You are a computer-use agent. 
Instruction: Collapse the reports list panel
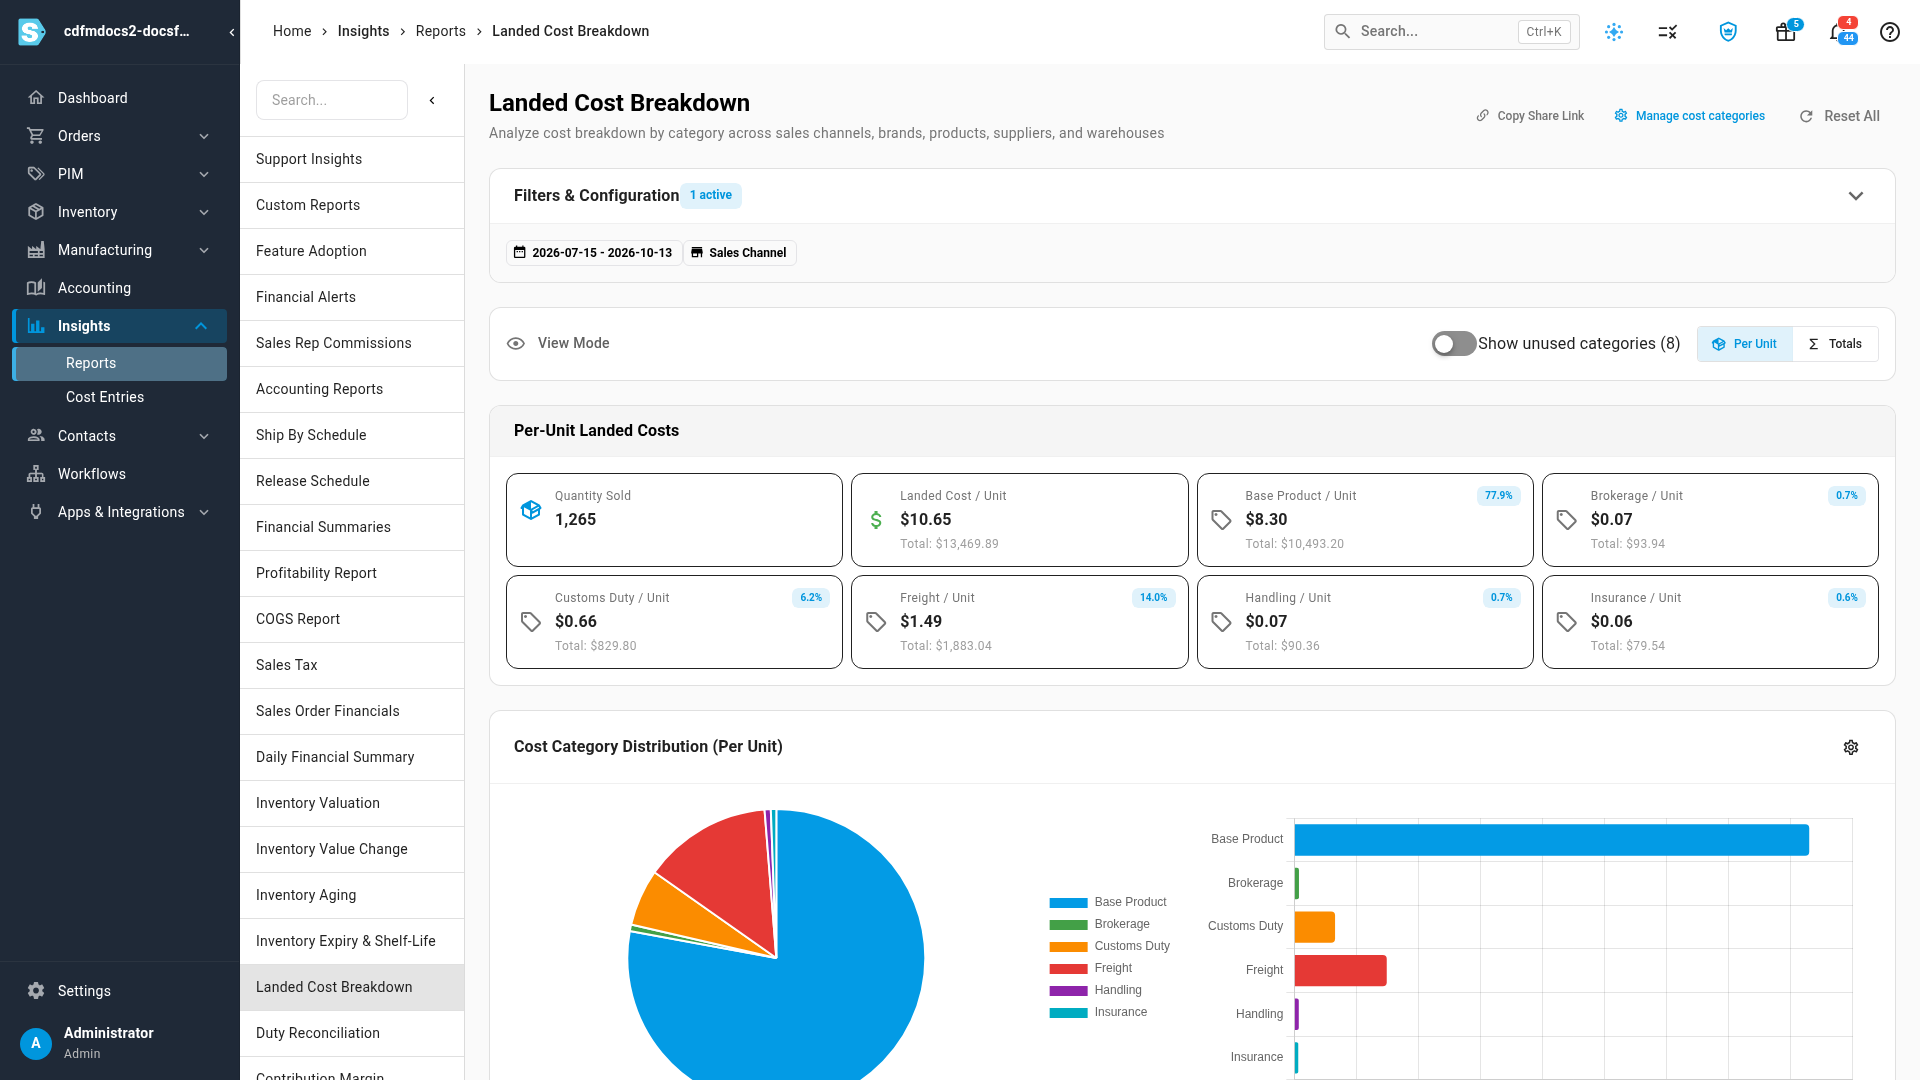coord(432,100)
